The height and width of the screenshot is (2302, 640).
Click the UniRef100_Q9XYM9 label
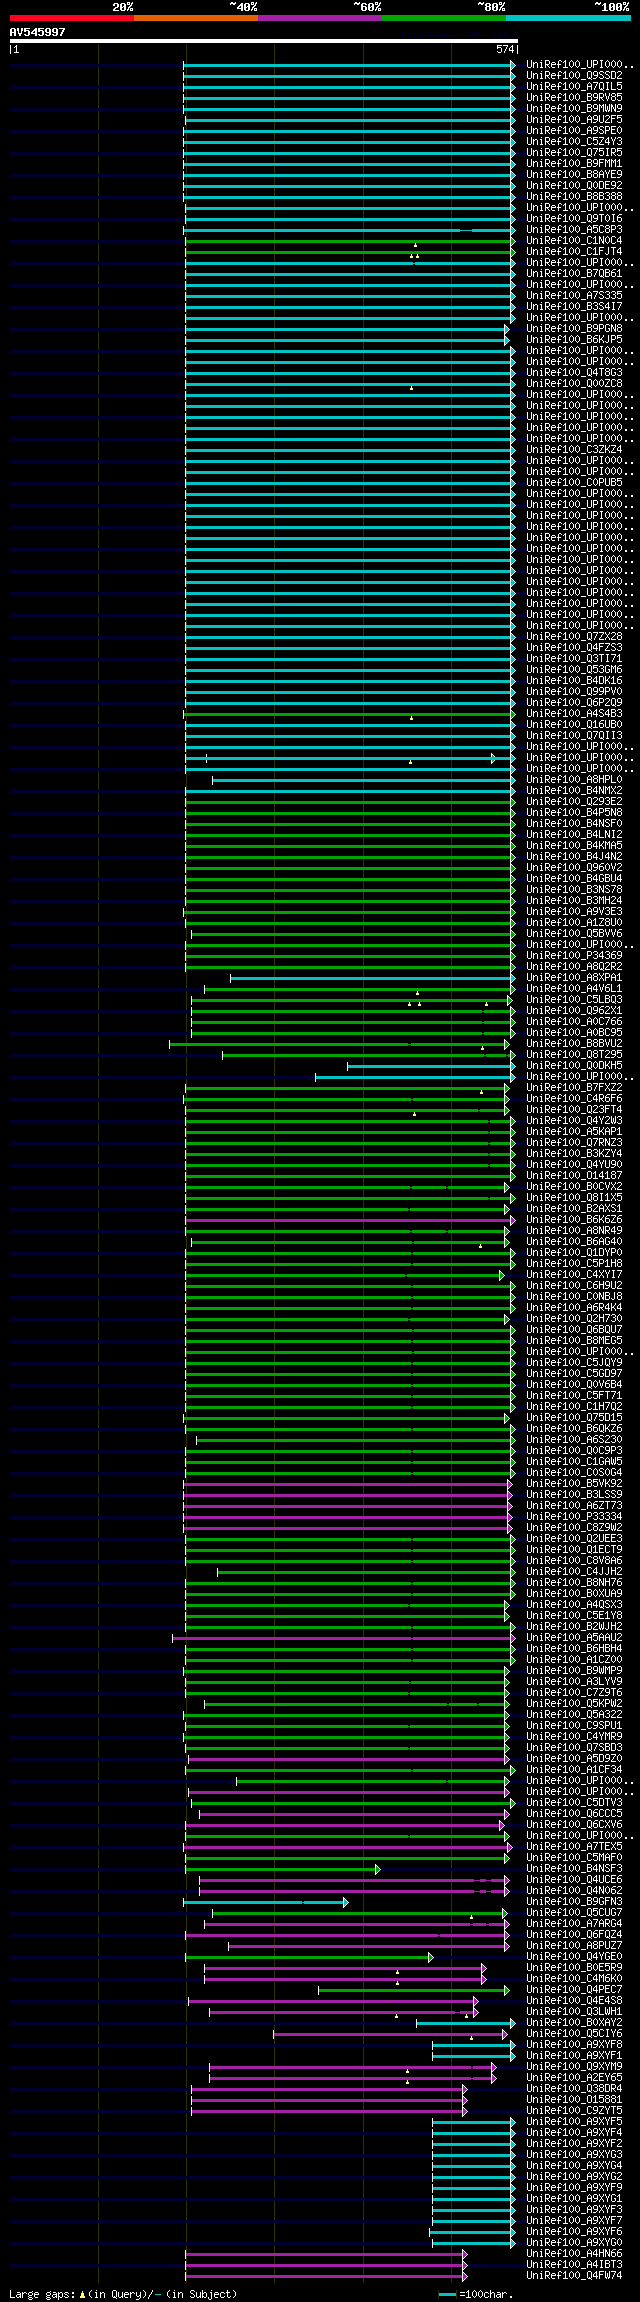pyautogui.click(x=574, y=2066)
